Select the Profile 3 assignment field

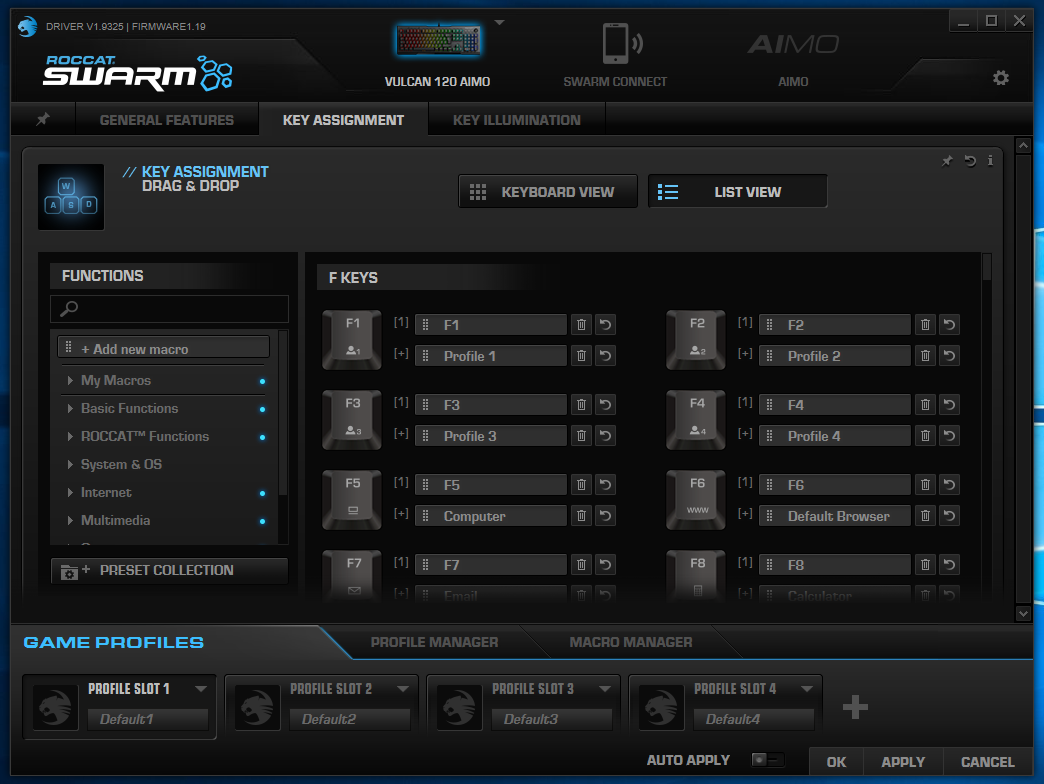click(491, 436)
